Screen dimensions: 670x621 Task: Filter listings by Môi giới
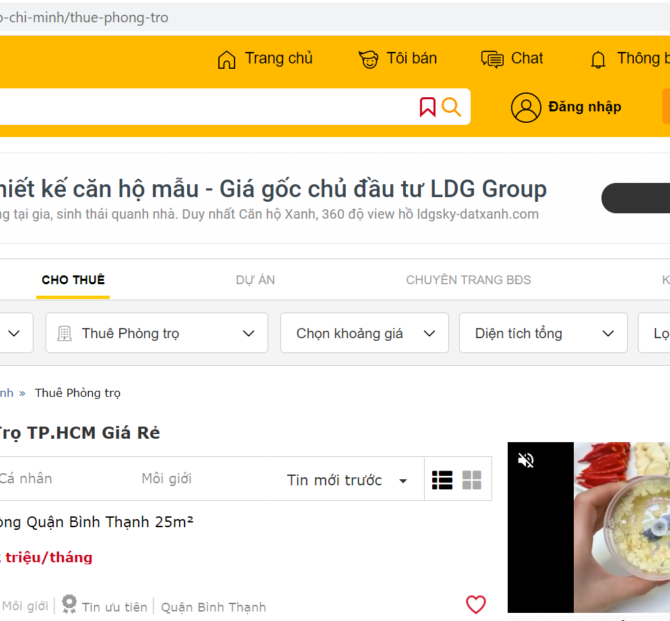(x=166, y=479)
